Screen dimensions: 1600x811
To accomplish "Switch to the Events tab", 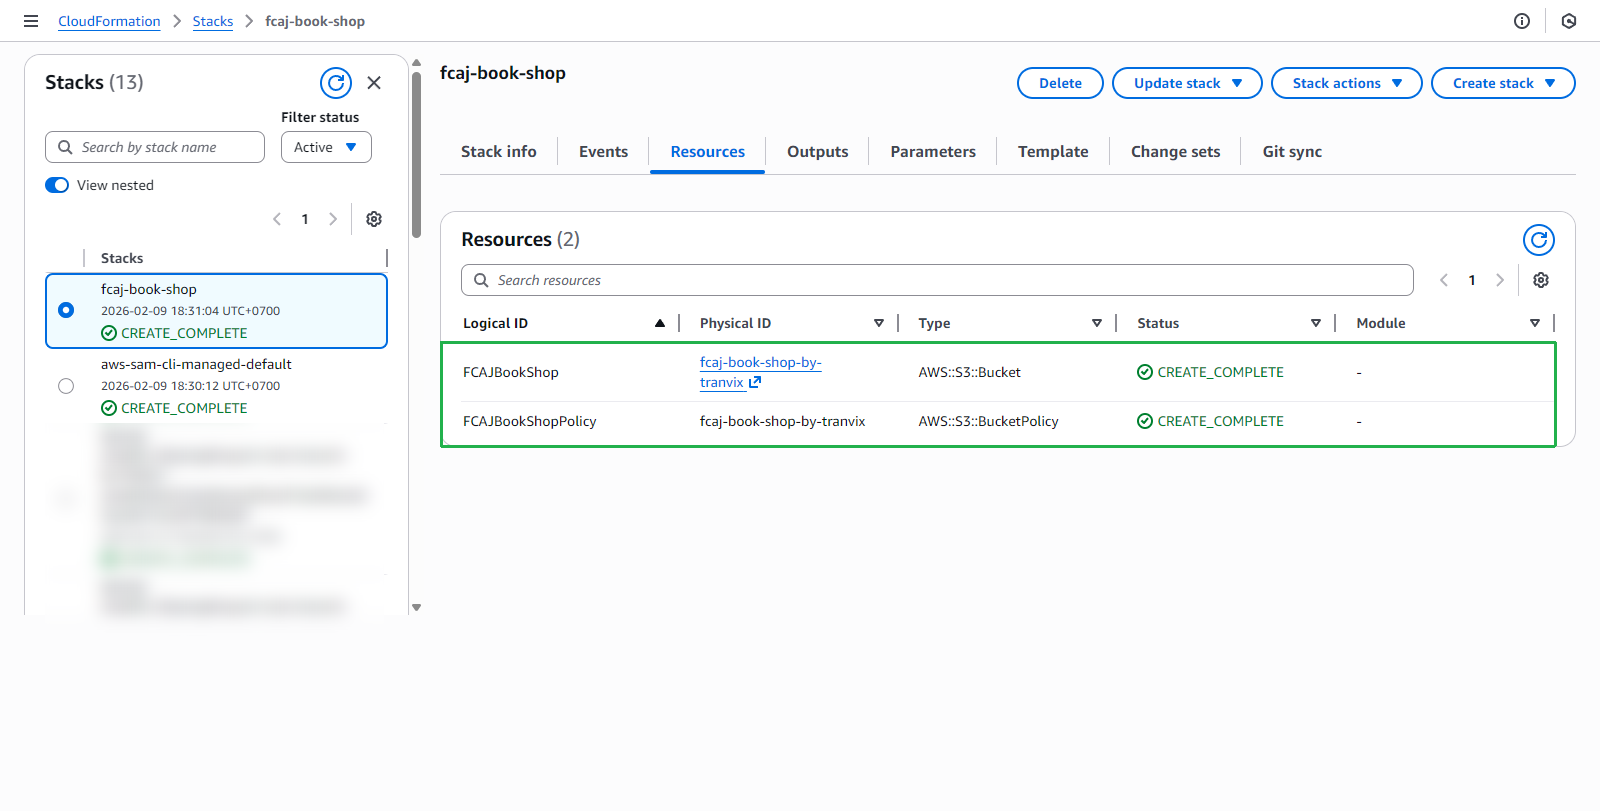I will [x=604, y=152].
